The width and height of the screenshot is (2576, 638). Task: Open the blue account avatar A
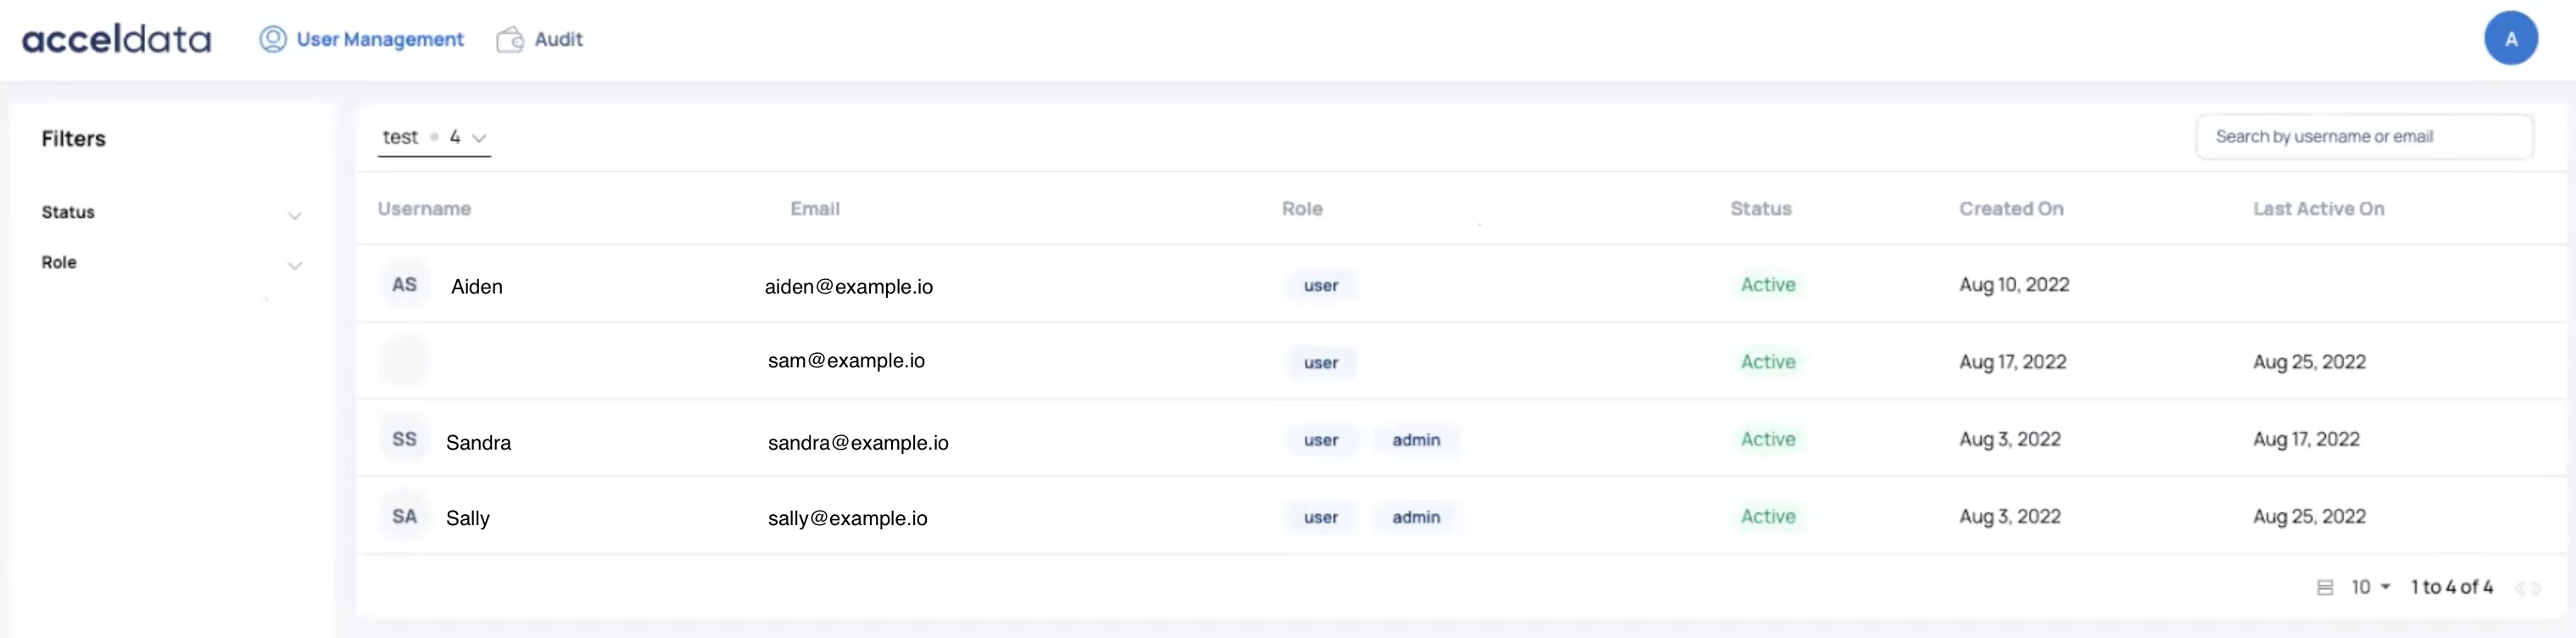[x=2510, y=39]
